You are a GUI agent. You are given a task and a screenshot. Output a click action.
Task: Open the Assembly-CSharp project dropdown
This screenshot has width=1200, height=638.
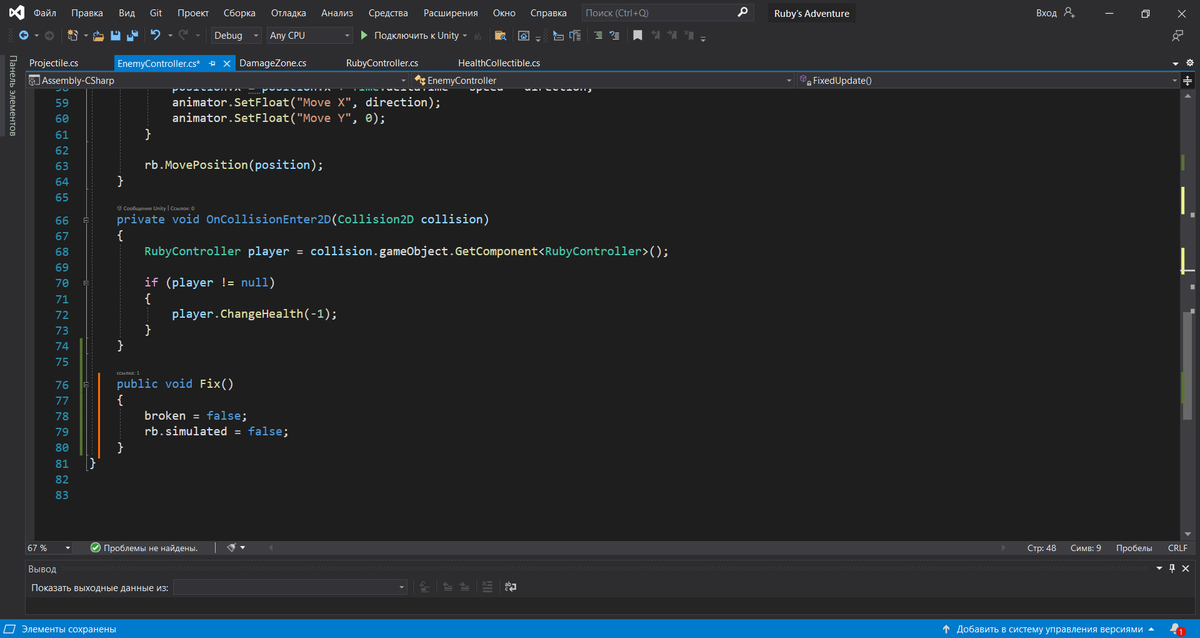218,80
